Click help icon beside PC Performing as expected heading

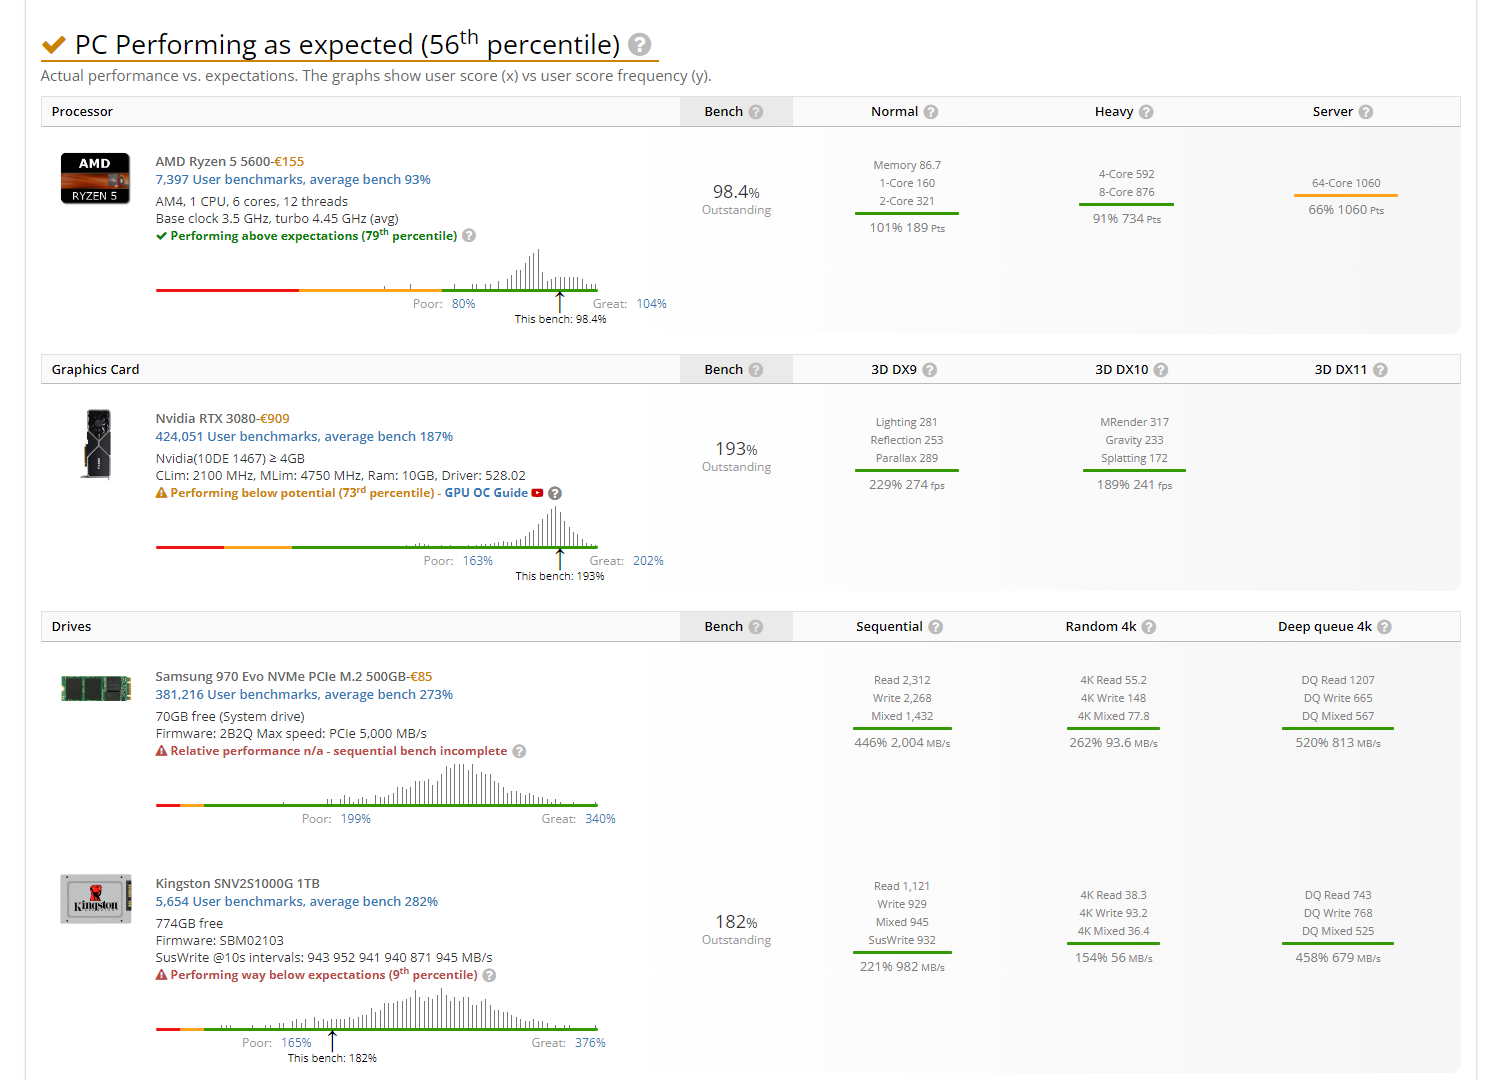(x=640, y=45)
